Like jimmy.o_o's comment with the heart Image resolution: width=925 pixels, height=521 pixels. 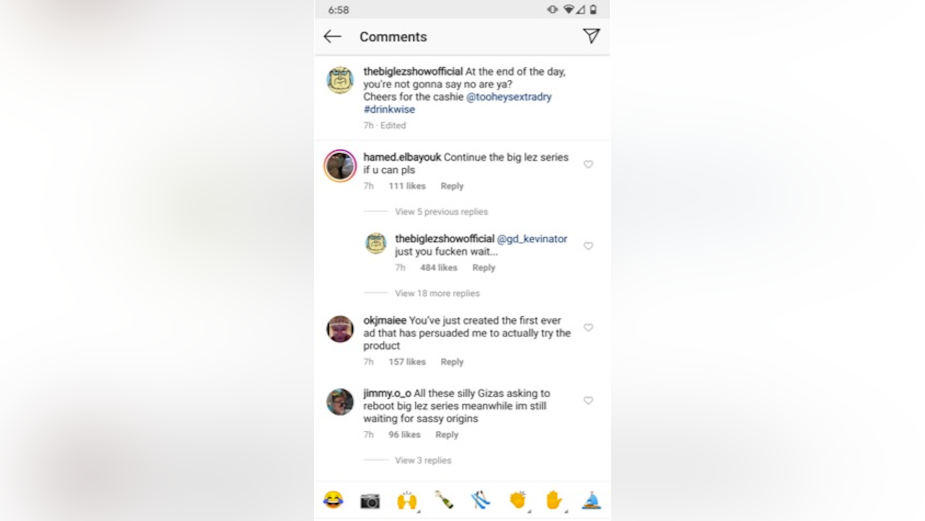click(588, 401)
